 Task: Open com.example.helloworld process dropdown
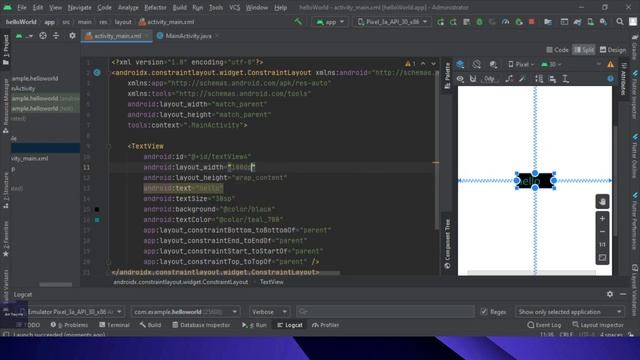click(185, 312)
